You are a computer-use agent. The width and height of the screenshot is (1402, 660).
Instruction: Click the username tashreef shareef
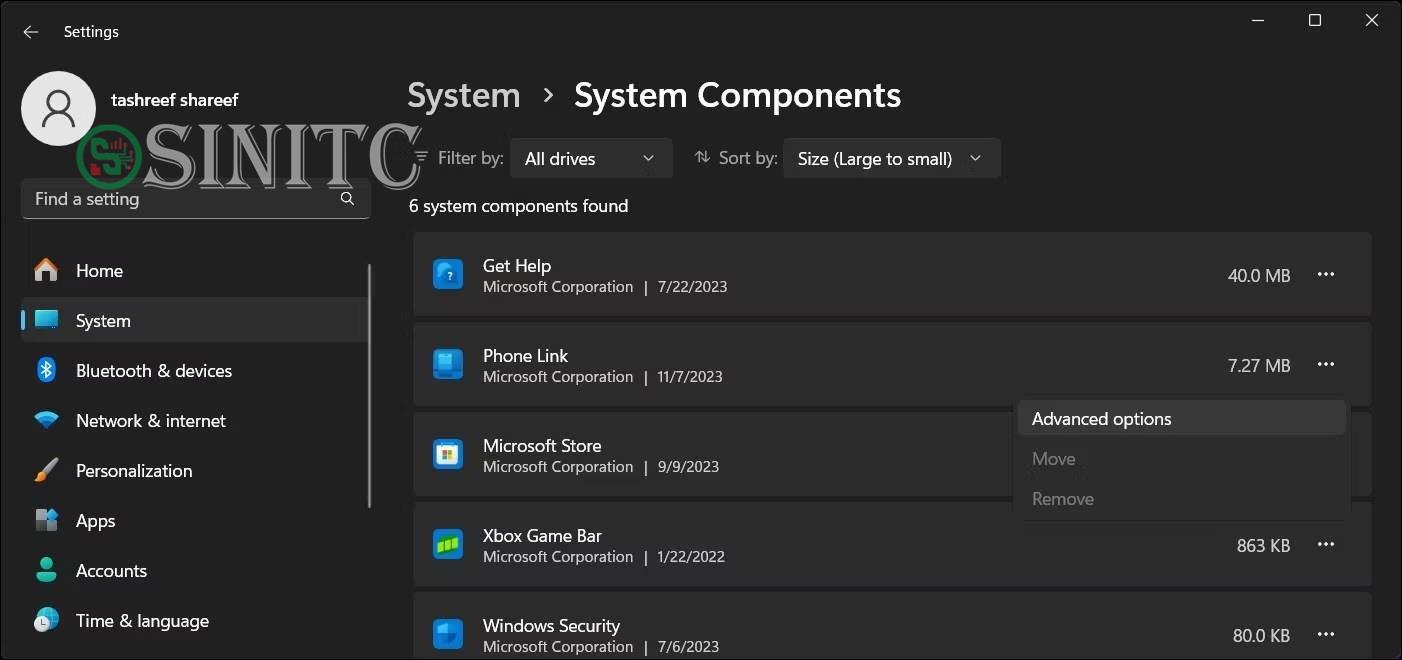pos(175,100)
